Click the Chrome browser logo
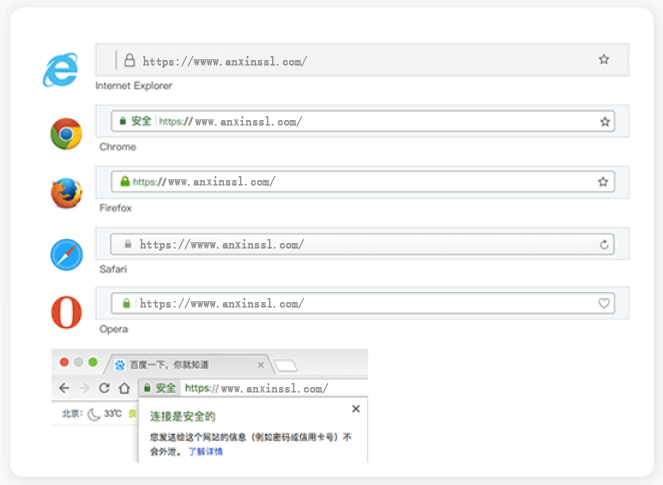 66,134
